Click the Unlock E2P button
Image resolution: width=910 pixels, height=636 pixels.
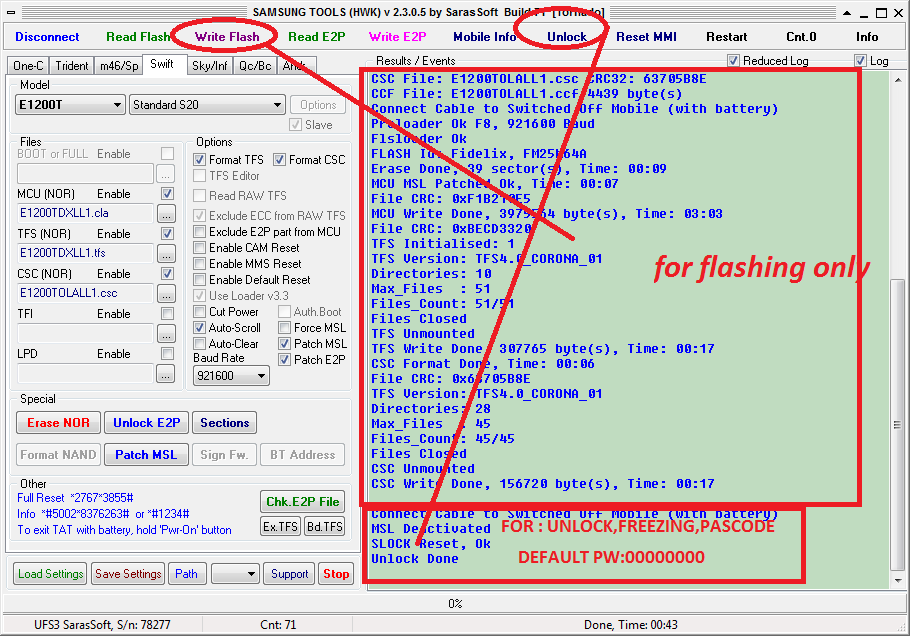tap(147, 423)
